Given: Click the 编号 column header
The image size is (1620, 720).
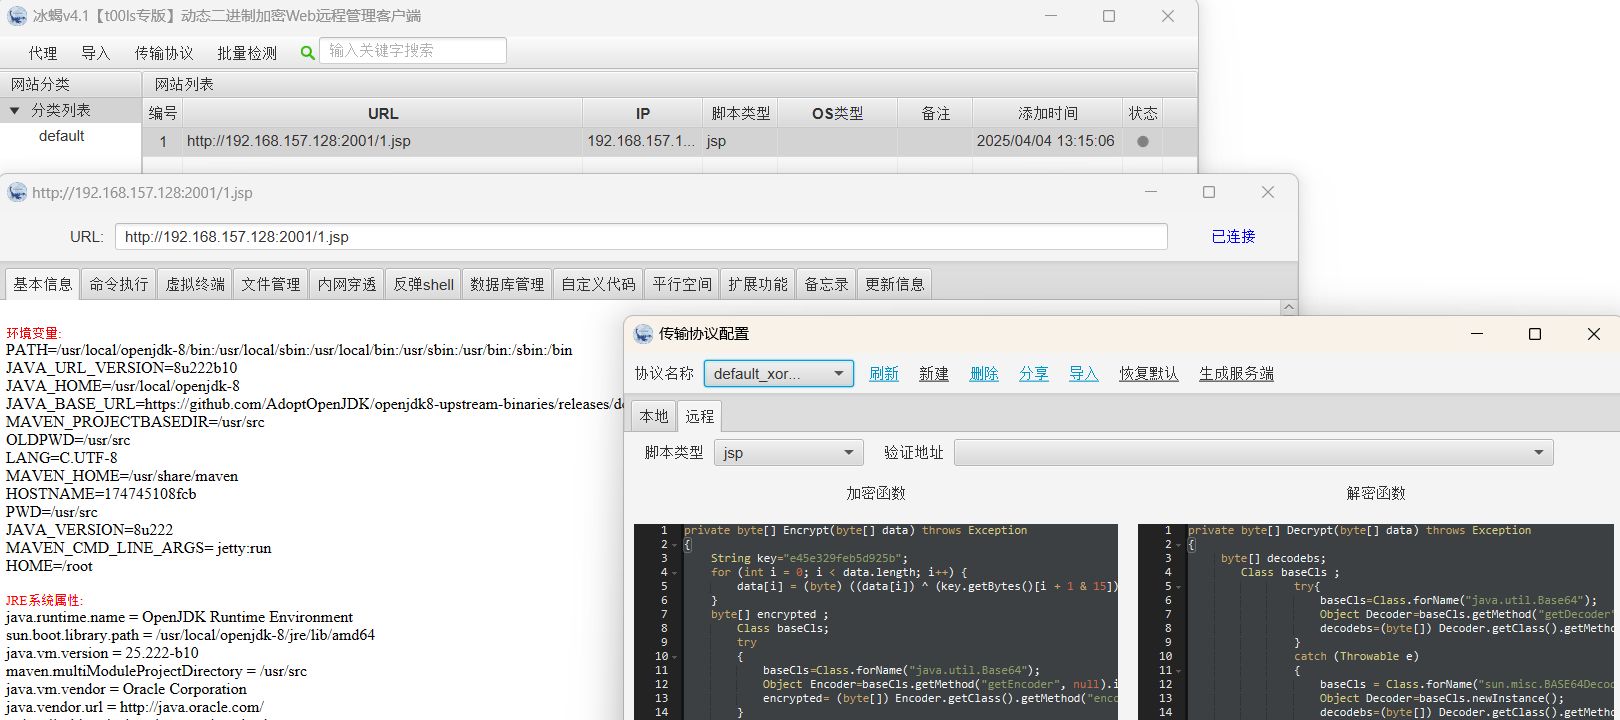Looking at the screenshot, I should tap(163, 114).
